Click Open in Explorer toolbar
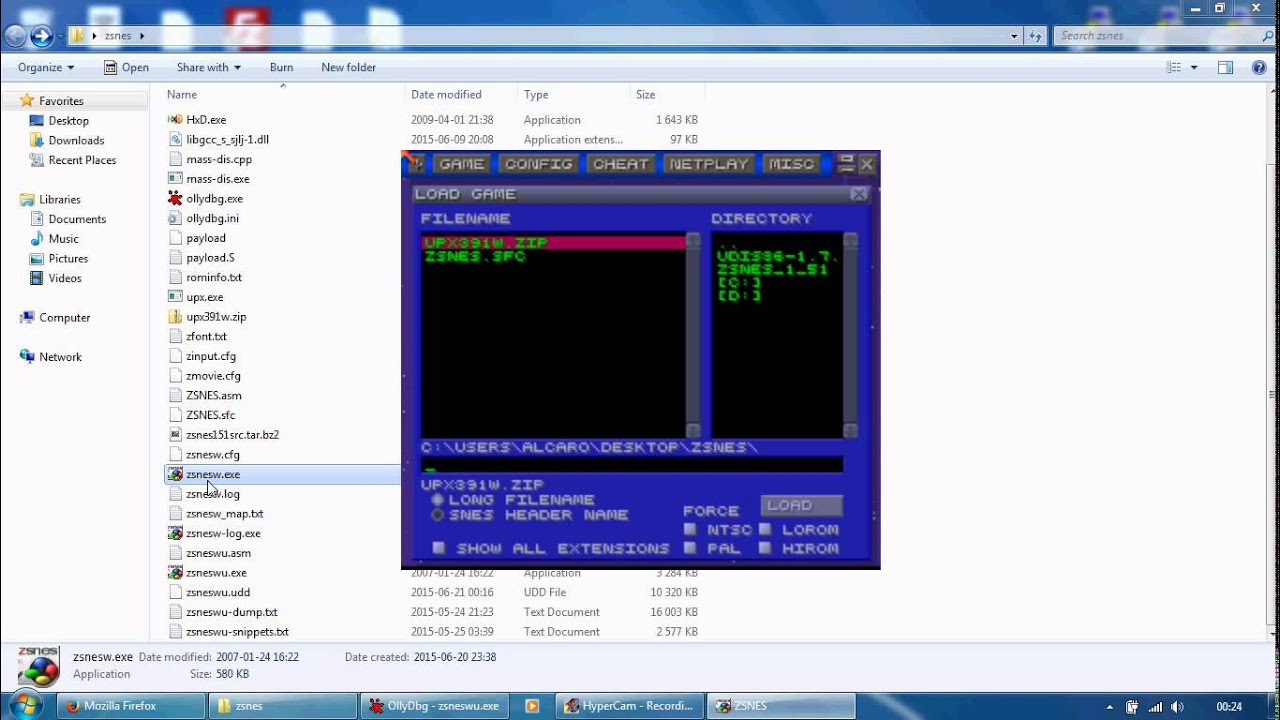The image size is (1280, 720). (126, 67)
